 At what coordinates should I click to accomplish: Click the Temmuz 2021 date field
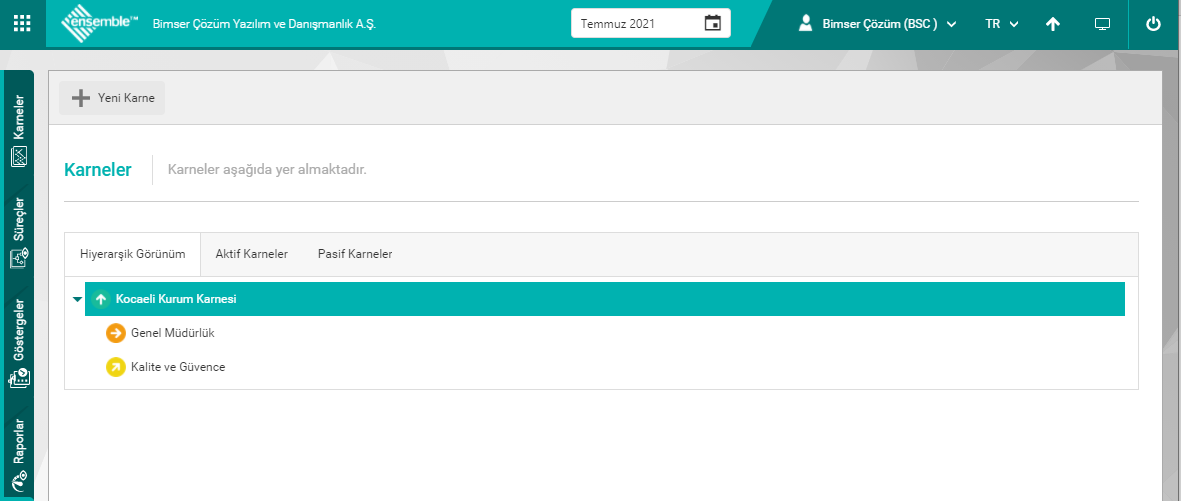tap(651, 23)
